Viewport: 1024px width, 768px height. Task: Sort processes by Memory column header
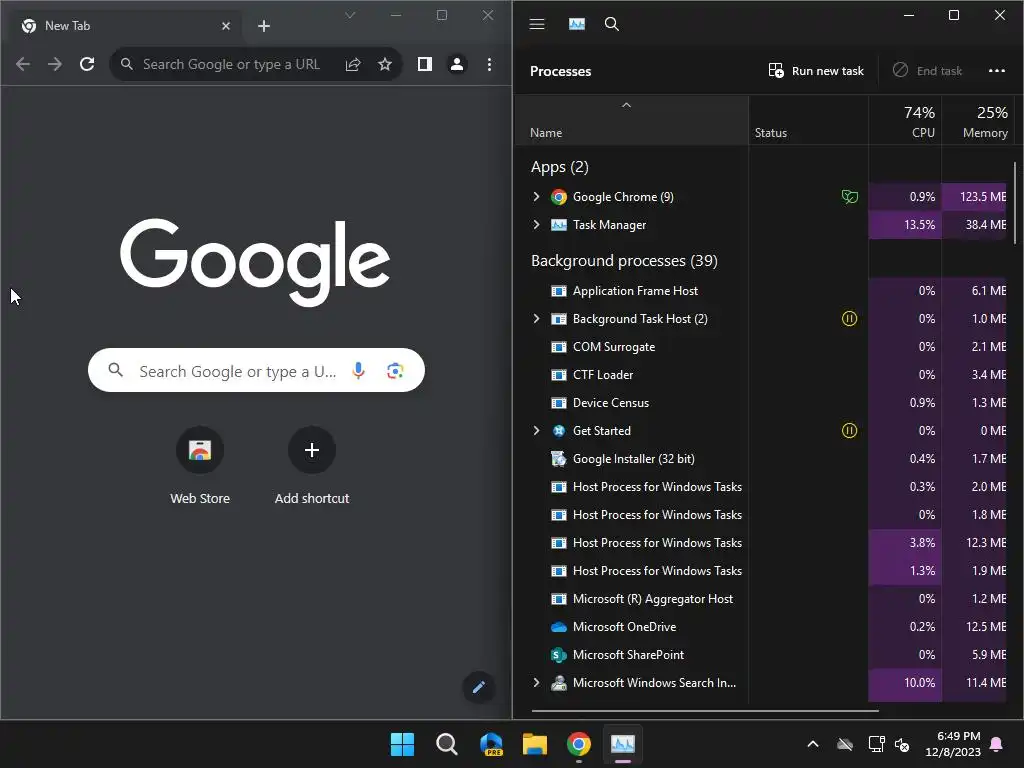tap(978, 121)
